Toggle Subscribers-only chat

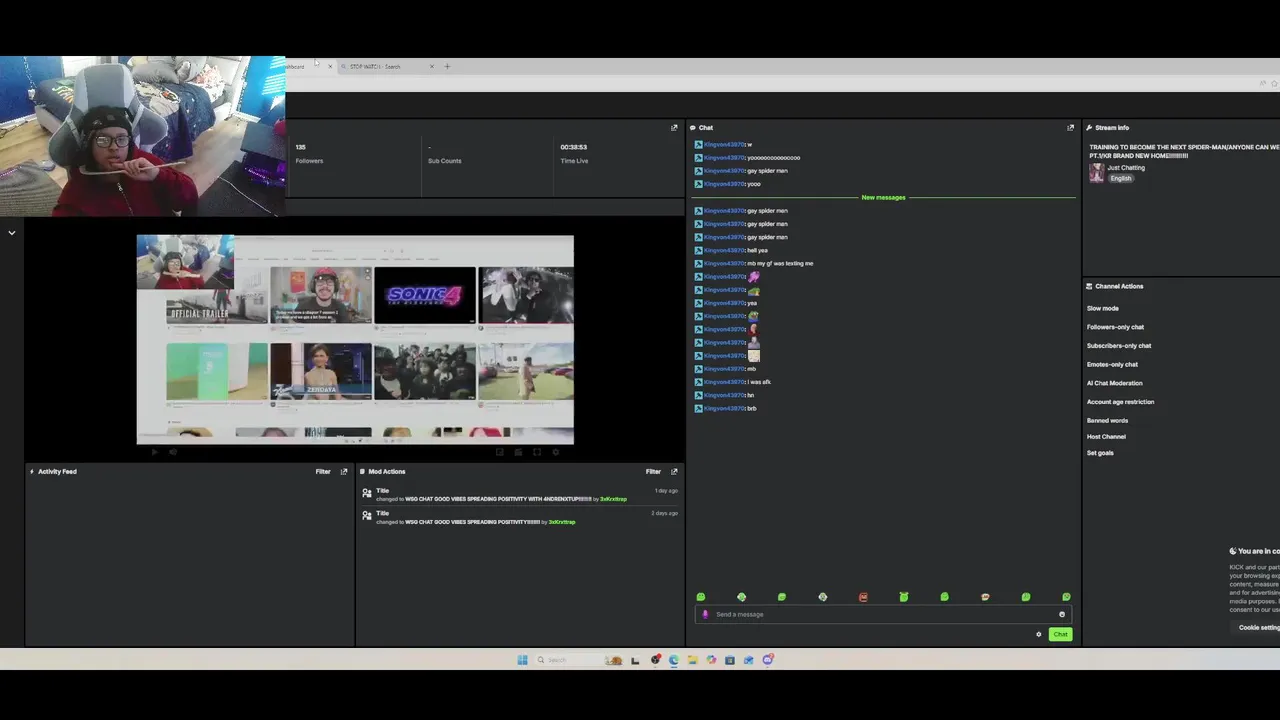point(1119,346)
